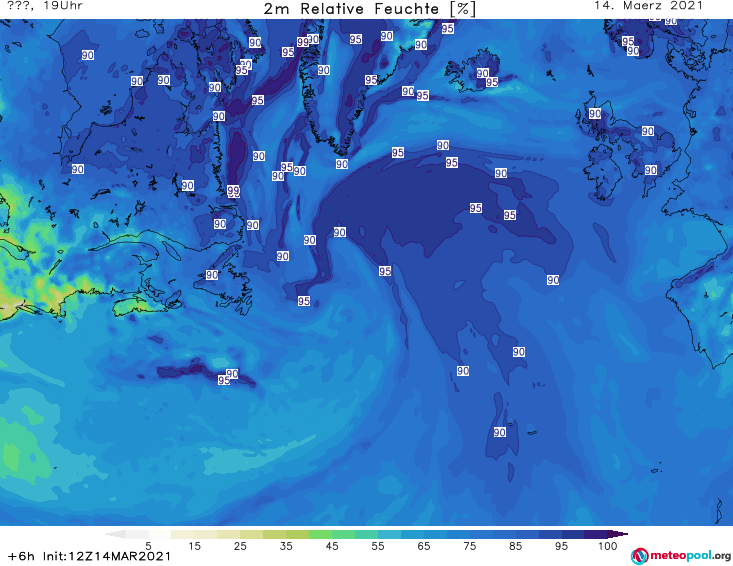733x566 pixels.
Task: Click the colorbar label '35'
Action: [286, 546]
